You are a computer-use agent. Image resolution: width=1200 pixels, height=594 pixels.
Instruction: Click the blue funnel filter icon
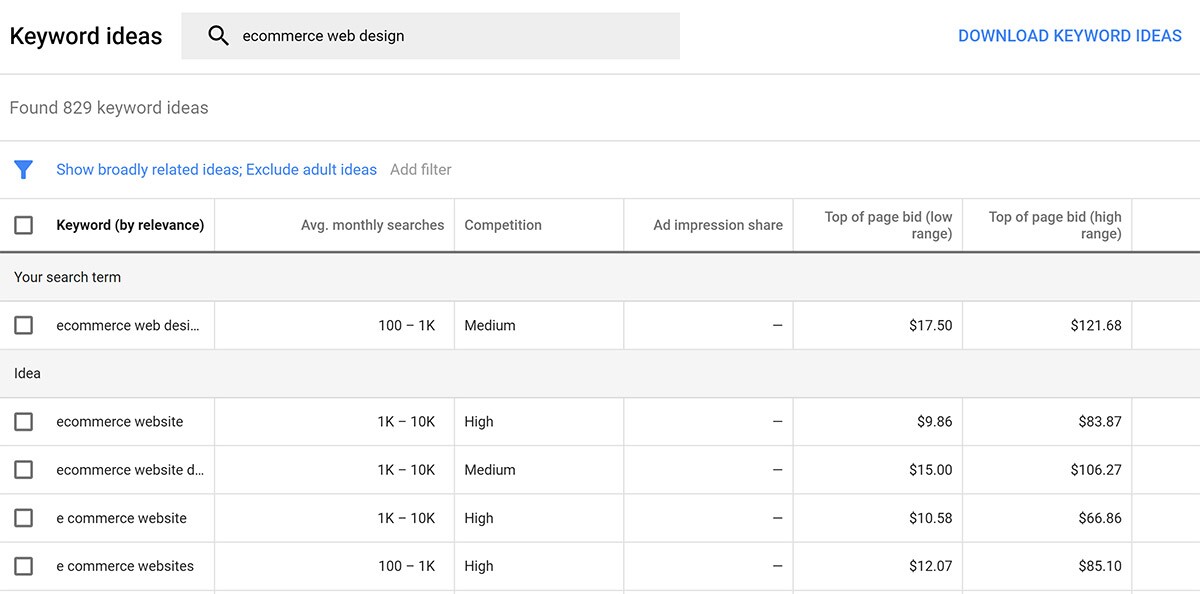[23, 170]
